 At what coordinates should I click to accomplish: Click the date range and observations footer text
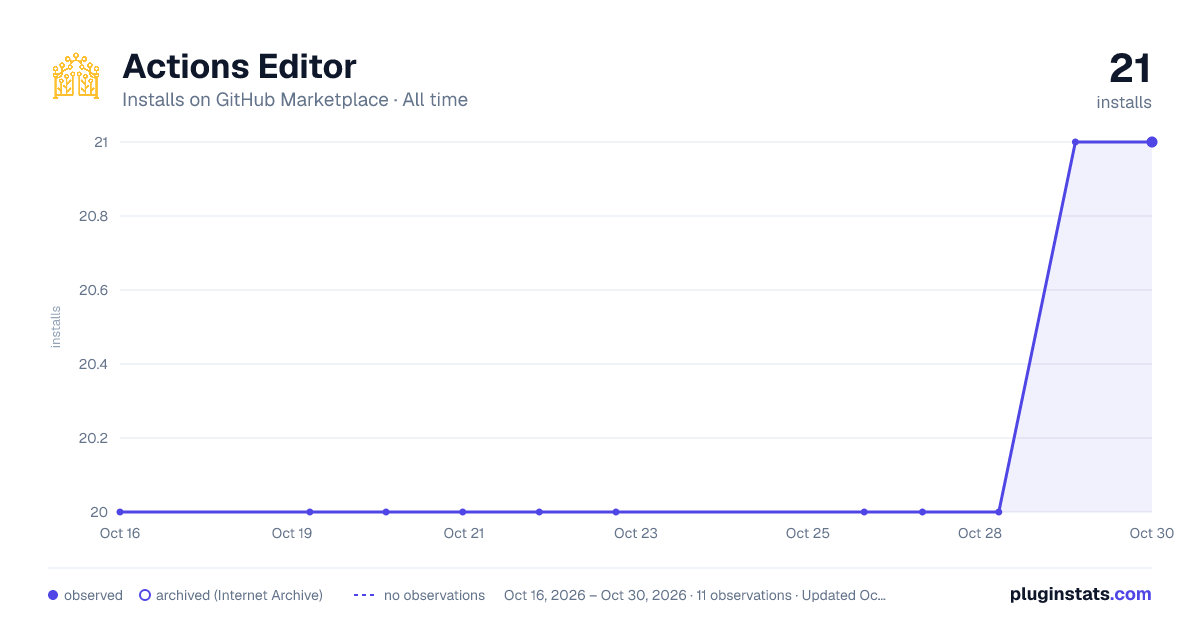click(x=695, y=595)
